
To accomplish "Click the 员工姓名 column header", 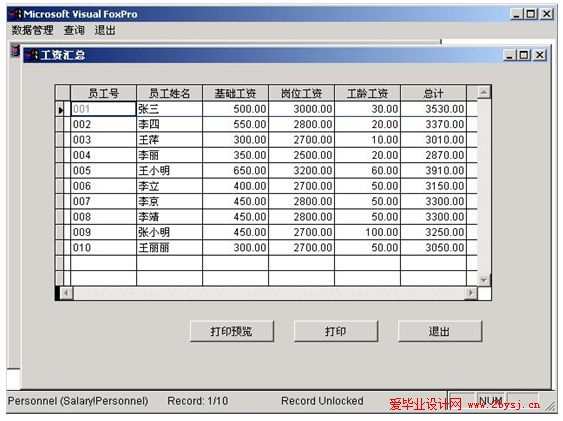I will click(x=169, y=93).
